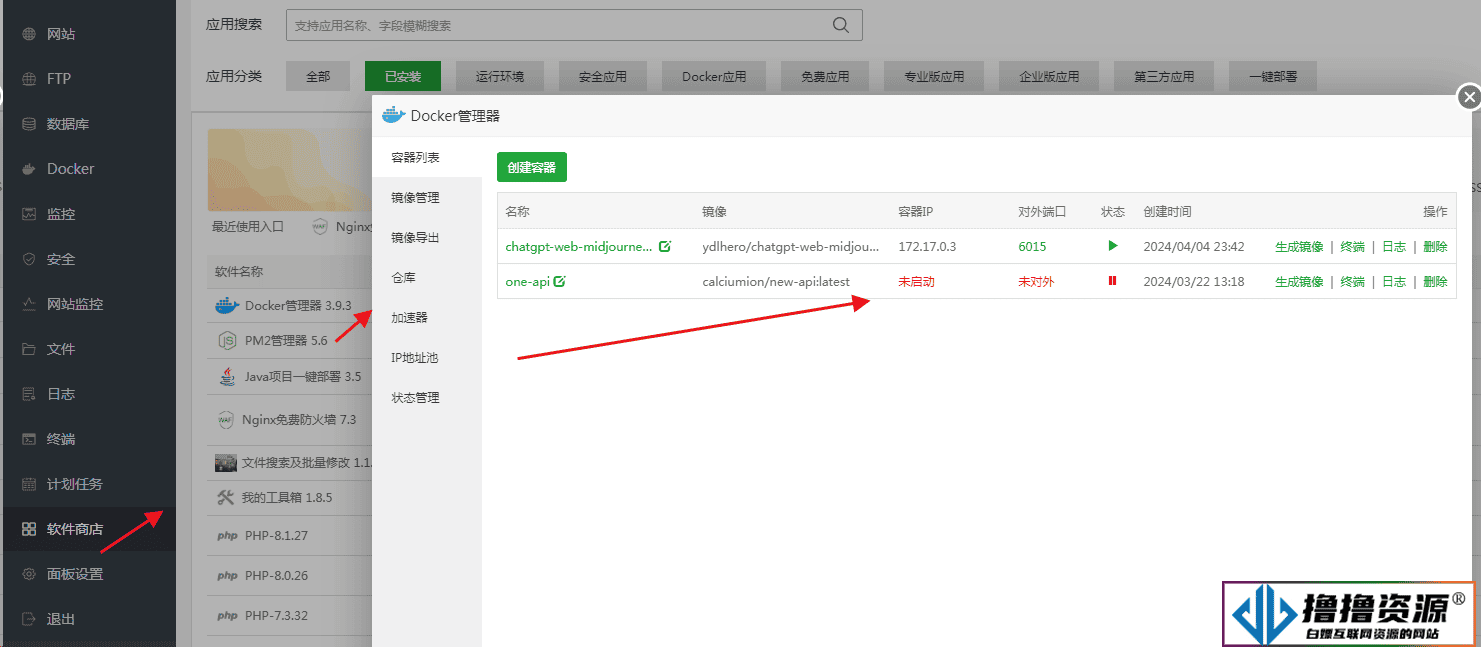
Task: Click PHP-8.0.26 software name
Action: click(276, 576)
